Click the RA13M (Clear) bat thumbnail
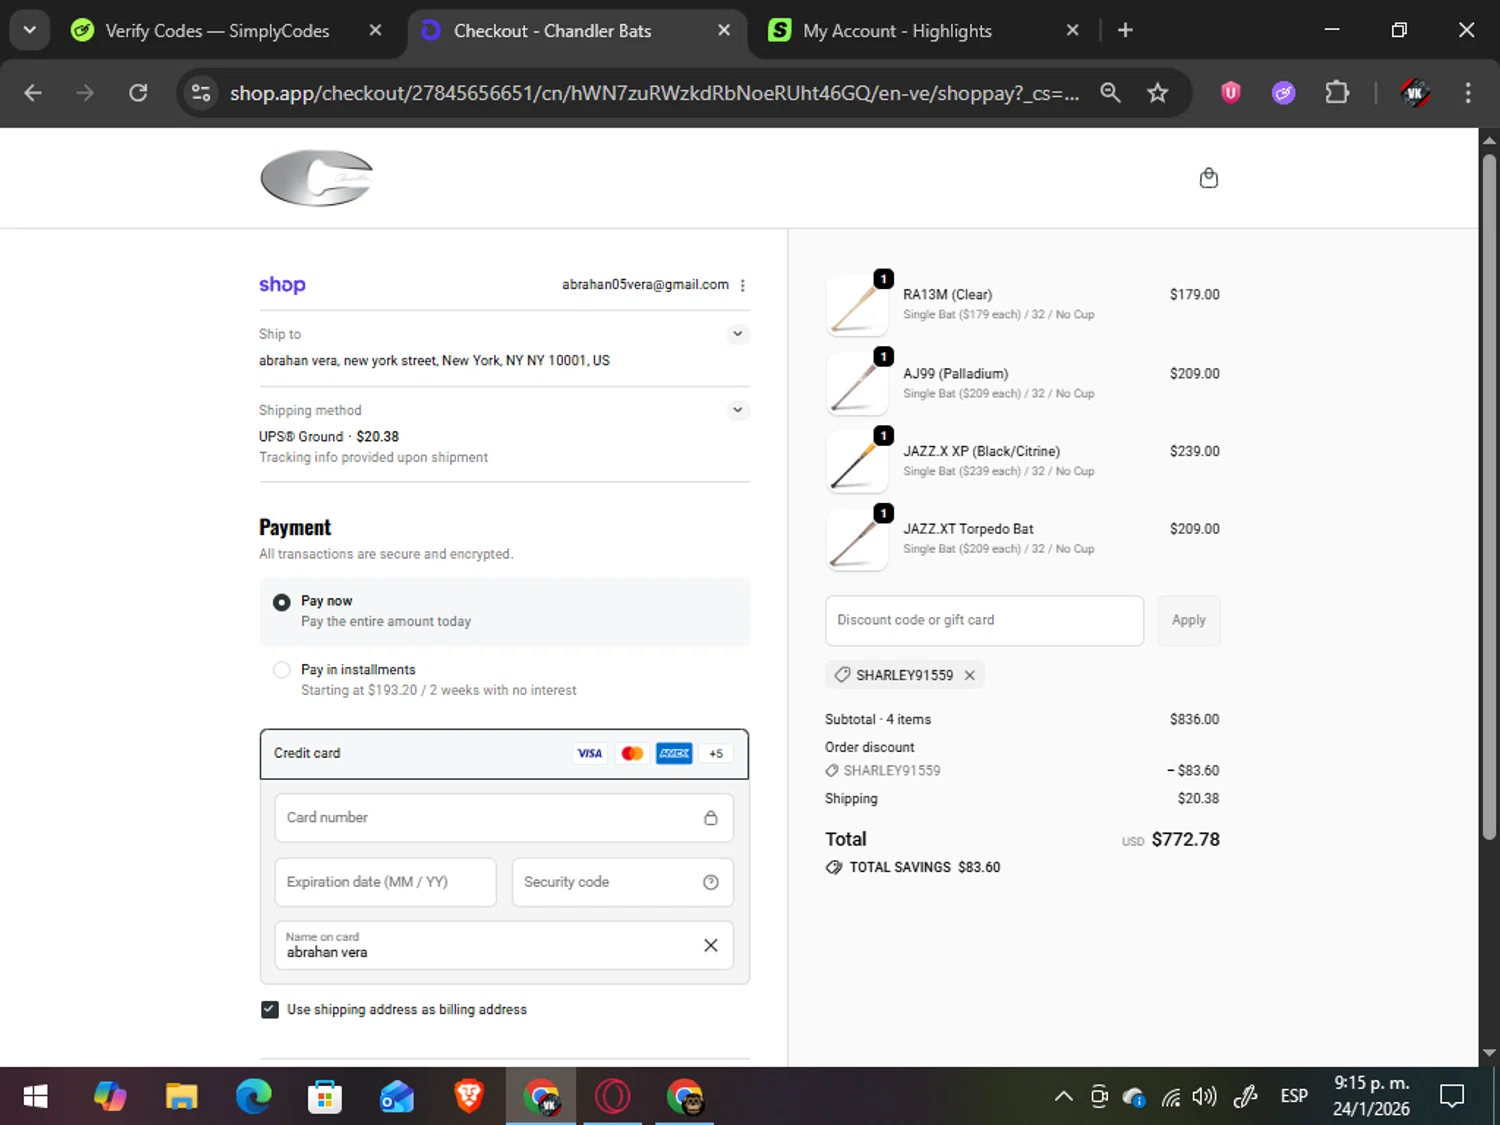 pos(857,305)
